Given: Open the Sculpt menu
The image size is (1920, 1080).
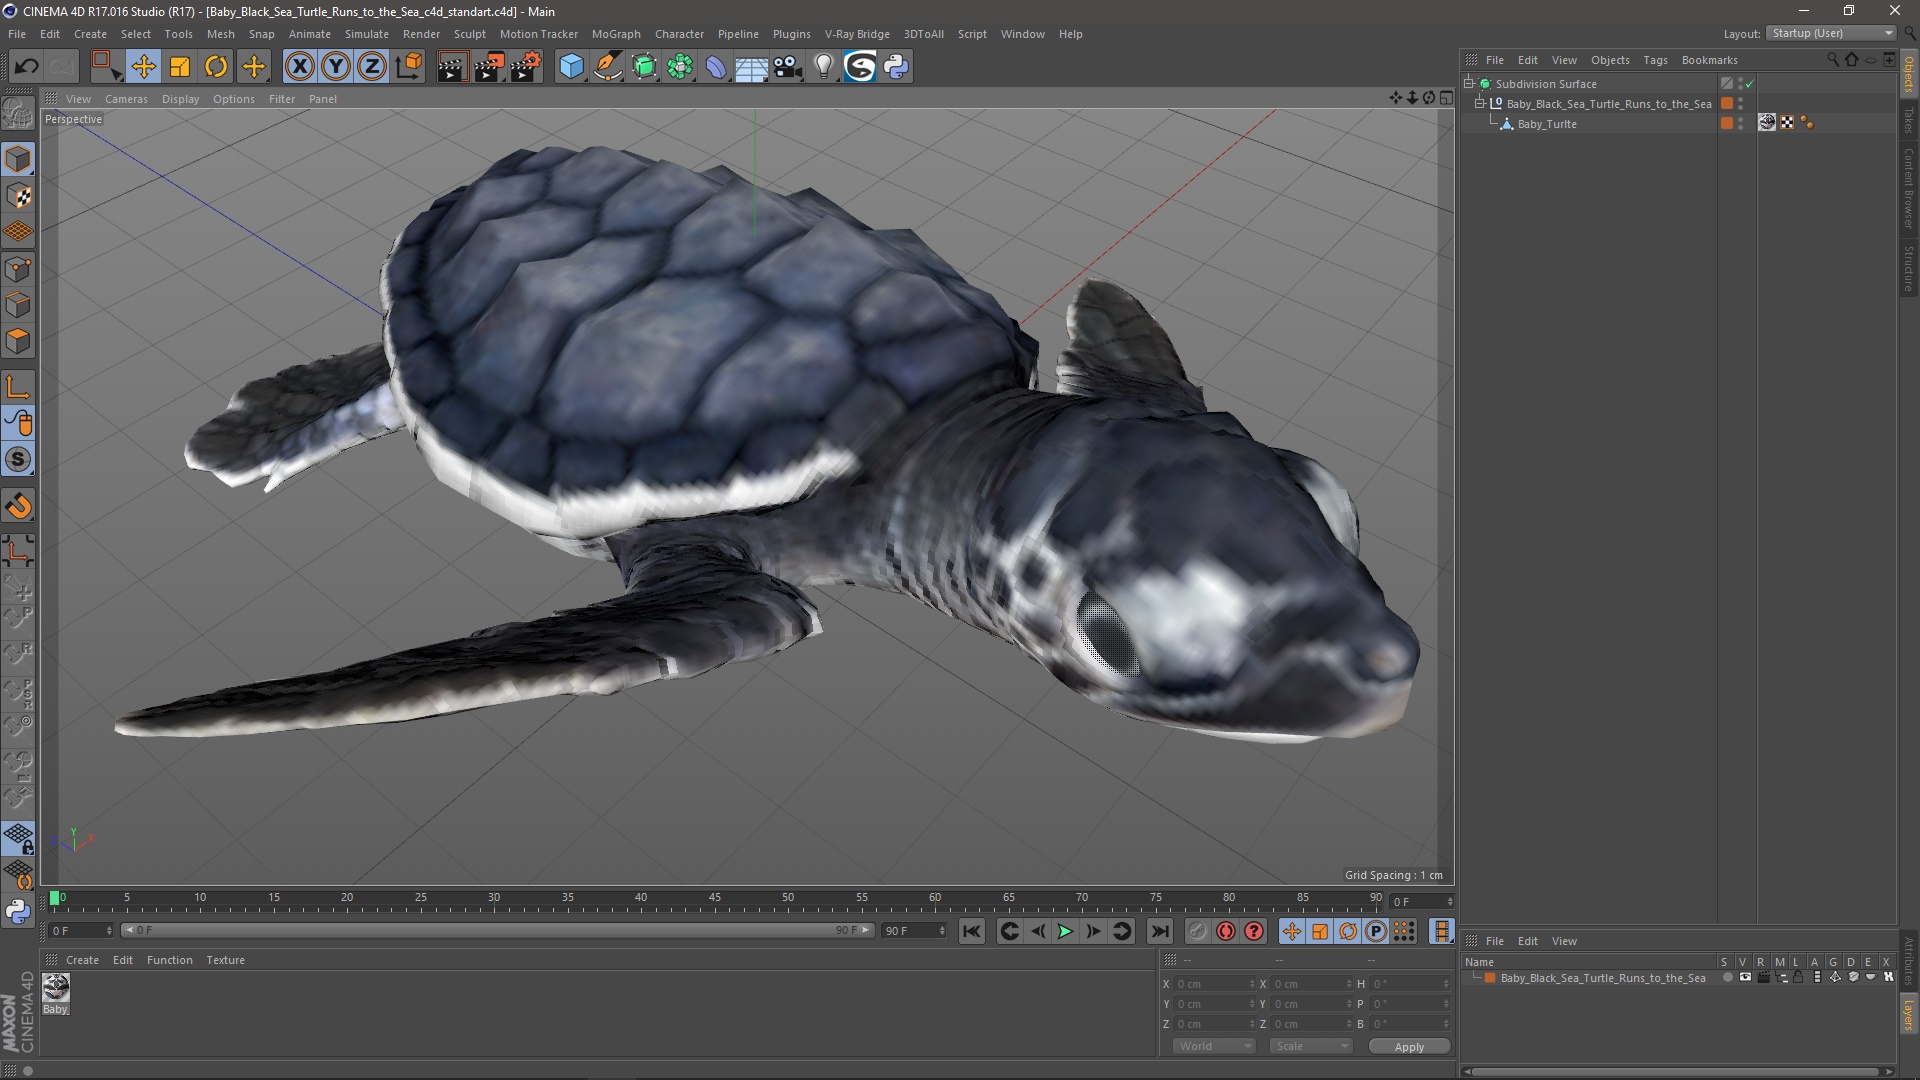Looking at the screenshot, I should (x=469, y=34).
